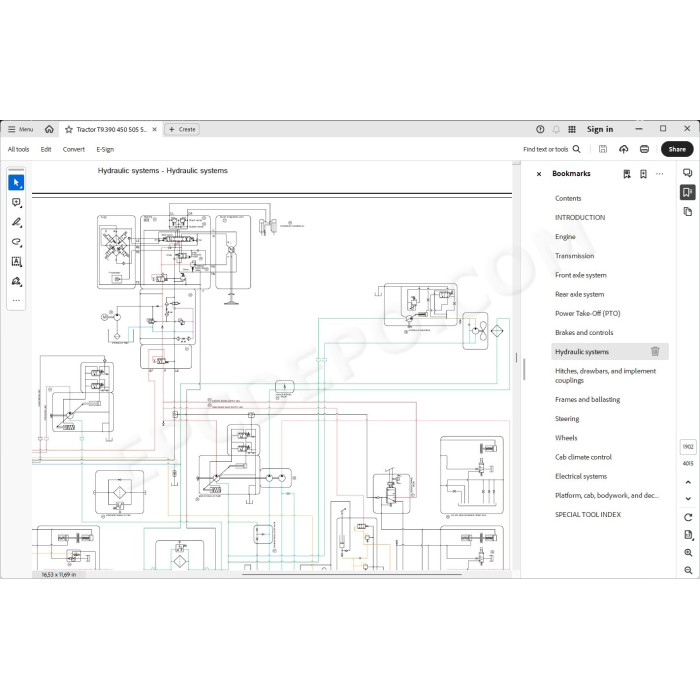
Task: Open the All tools menu
Action: tap(18, 150)
